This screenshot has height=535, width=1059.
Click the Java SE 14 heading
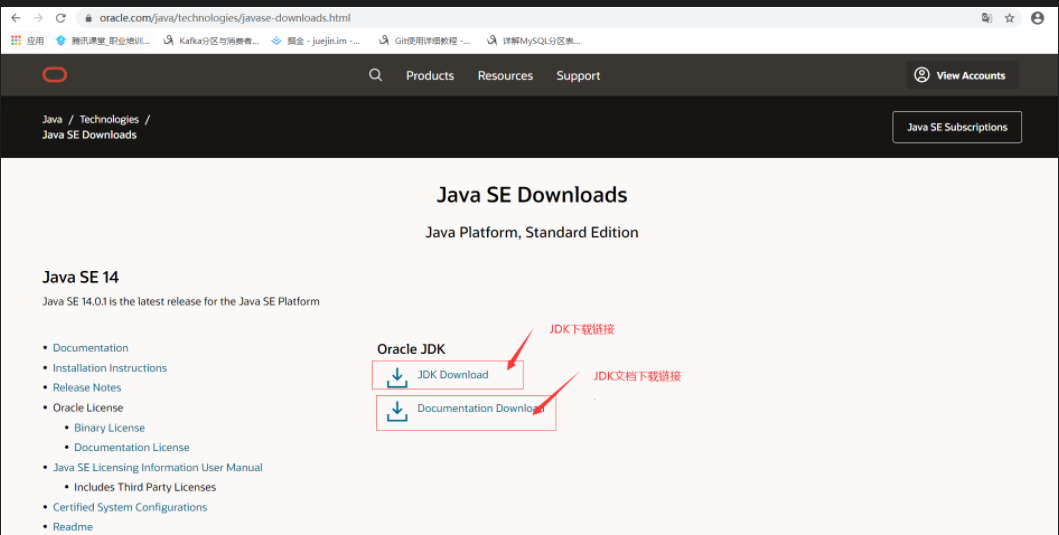[x=80, y=278]
